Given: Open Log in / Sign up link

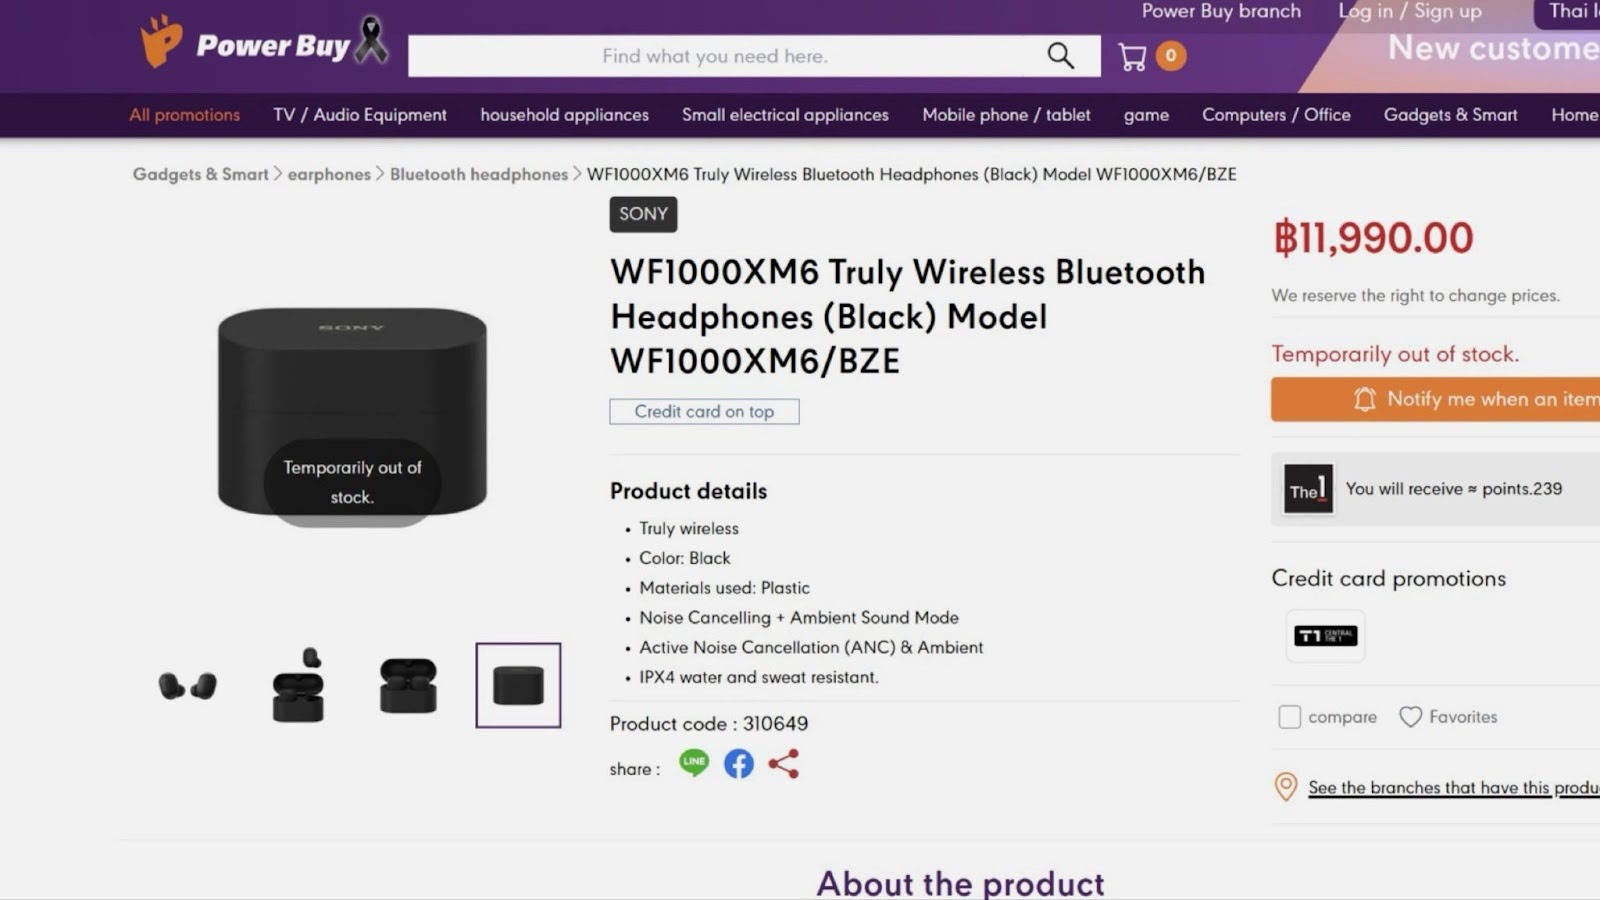Looking at the screenshot, I should point(1410,12).
